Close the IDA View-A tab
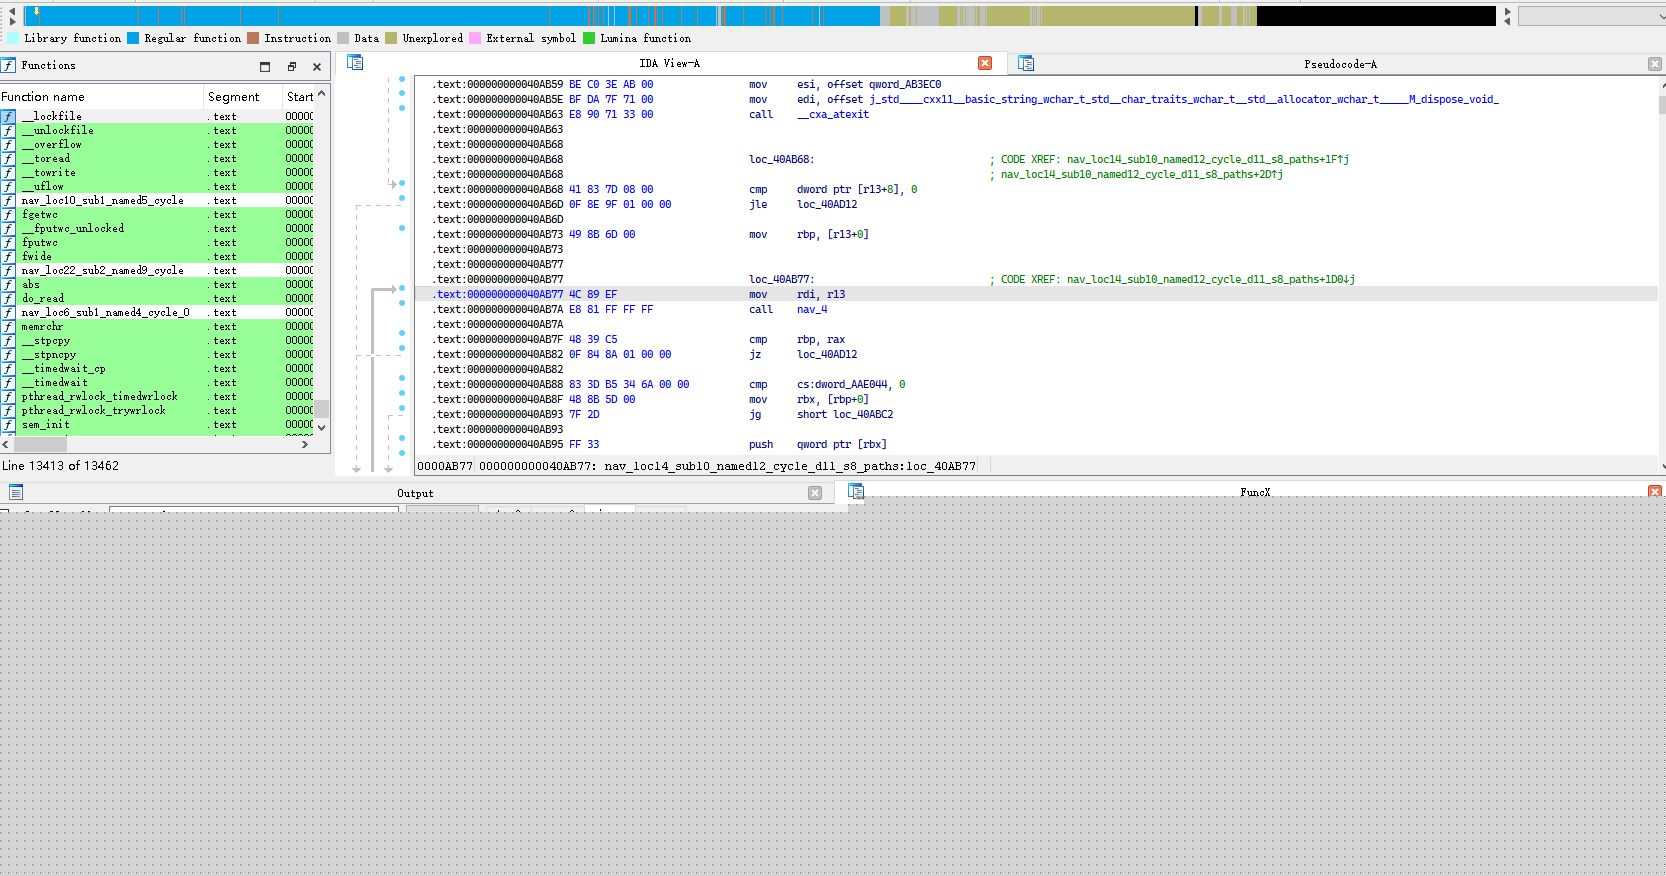This screenshot has height=876, width=1666. tap(985, 63)
